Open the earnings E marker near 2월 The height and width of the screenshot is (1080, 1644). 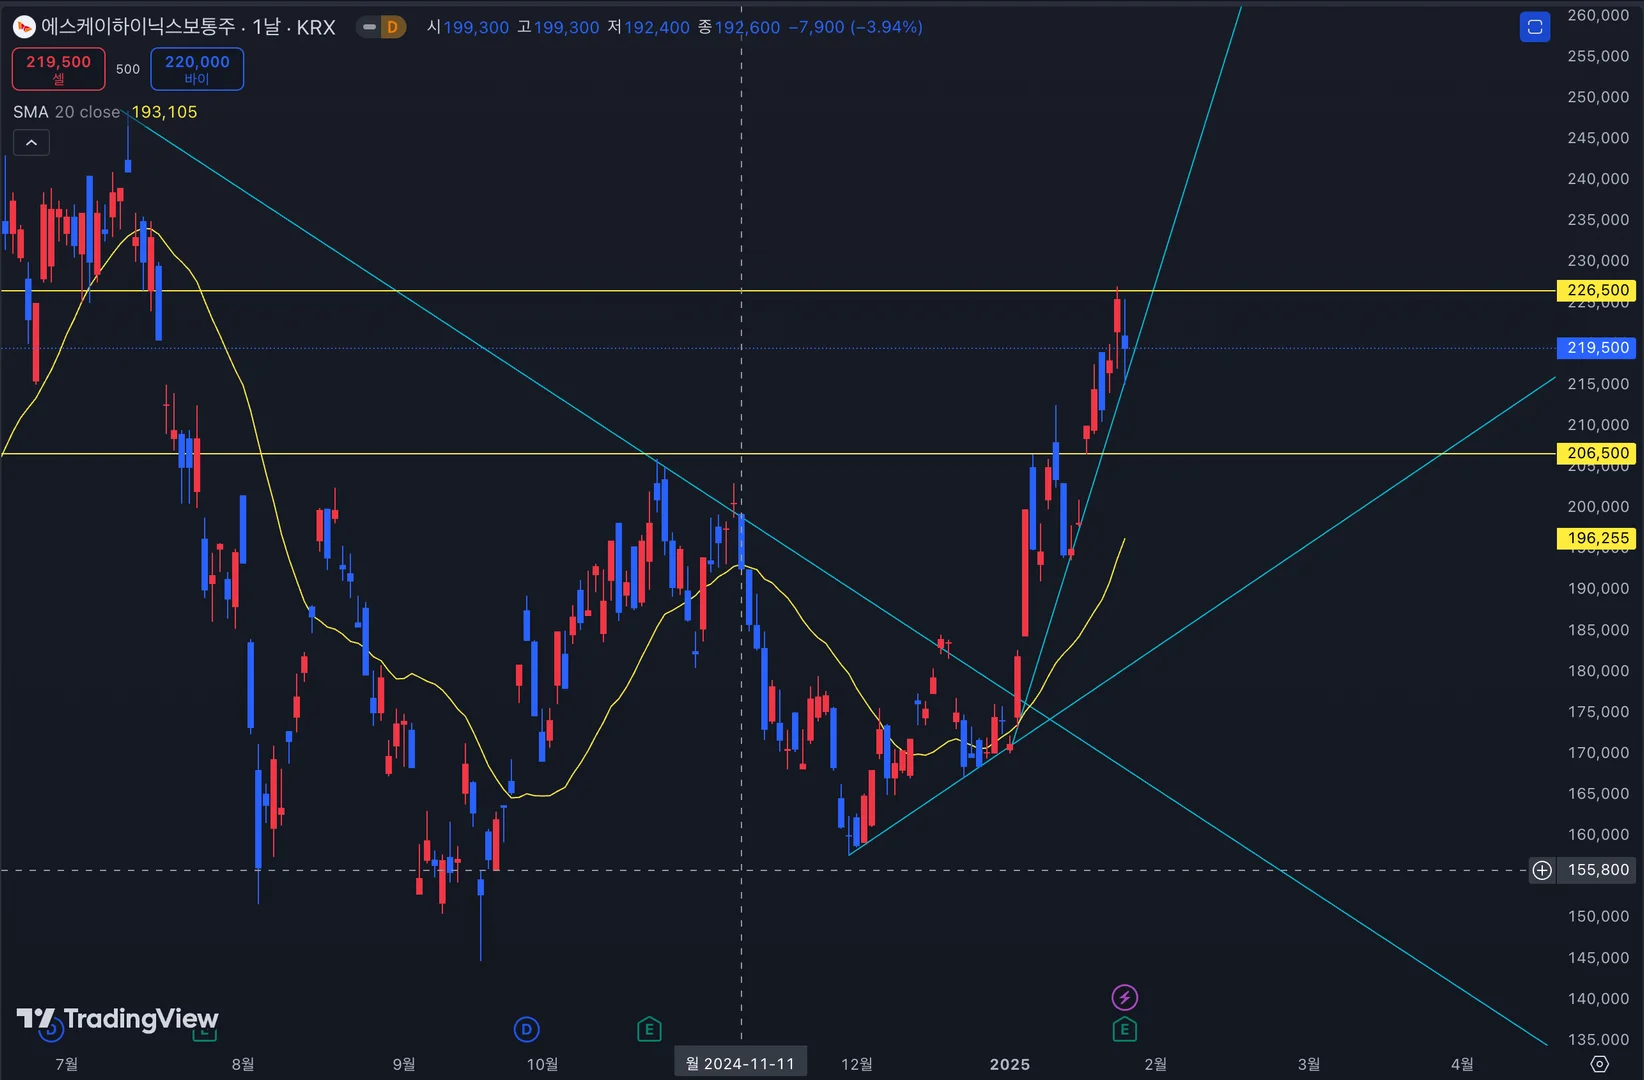[1125, 1029]
